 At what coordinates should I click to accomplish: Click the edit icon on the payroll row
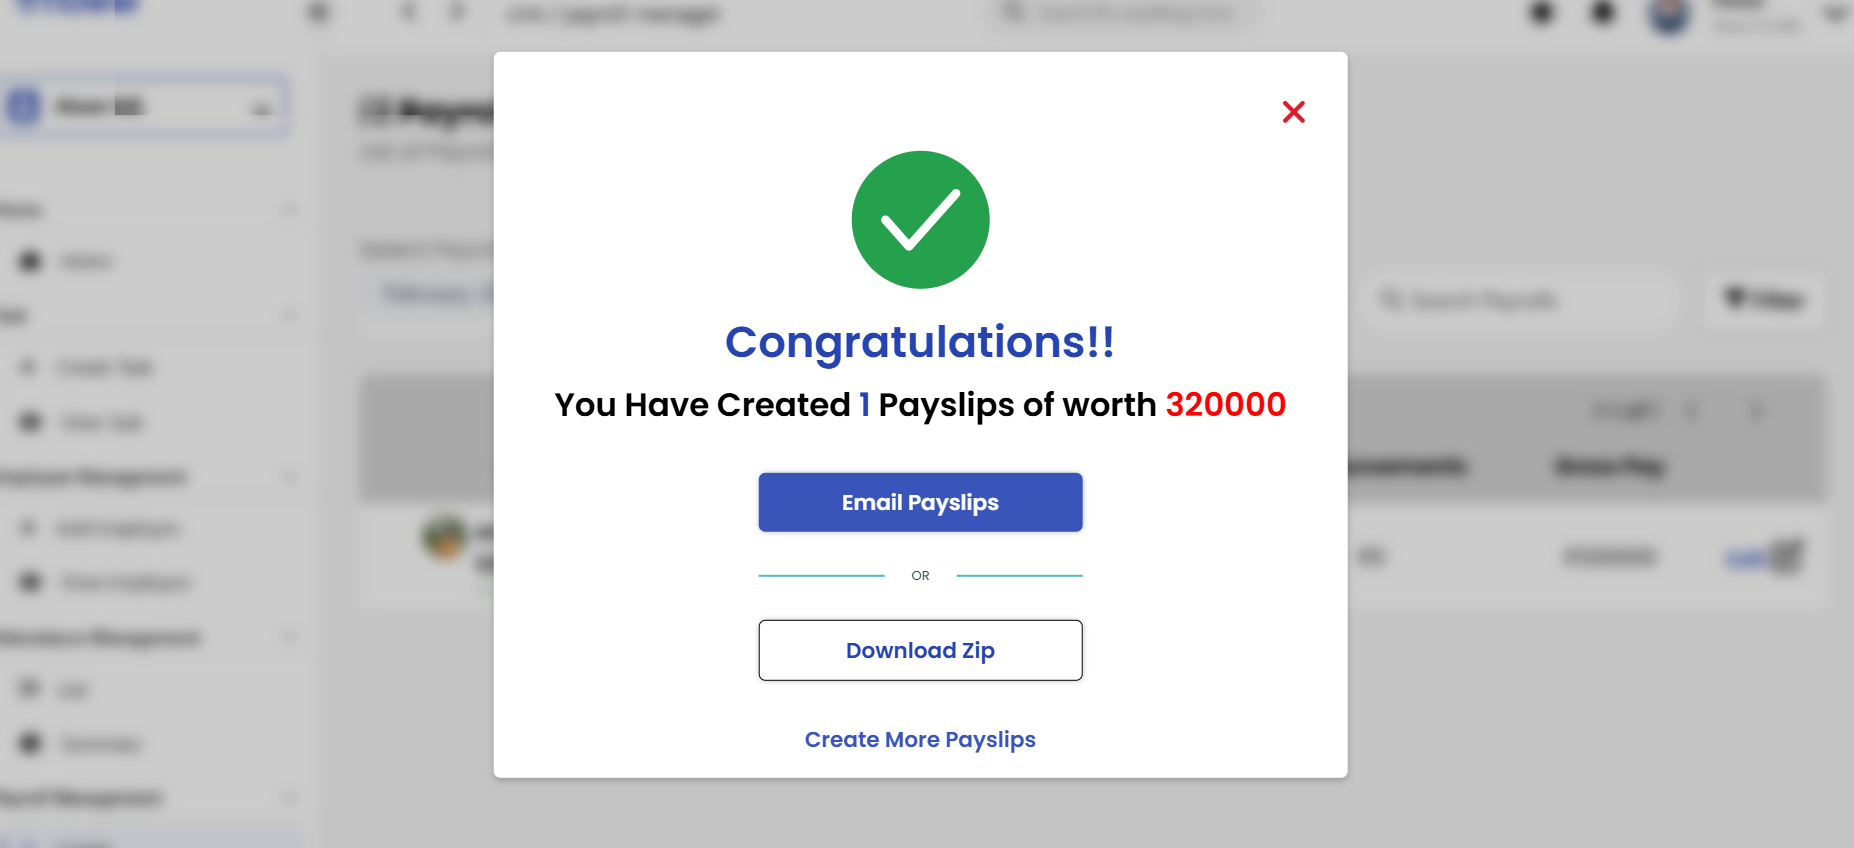click(x=1788, y=556)
